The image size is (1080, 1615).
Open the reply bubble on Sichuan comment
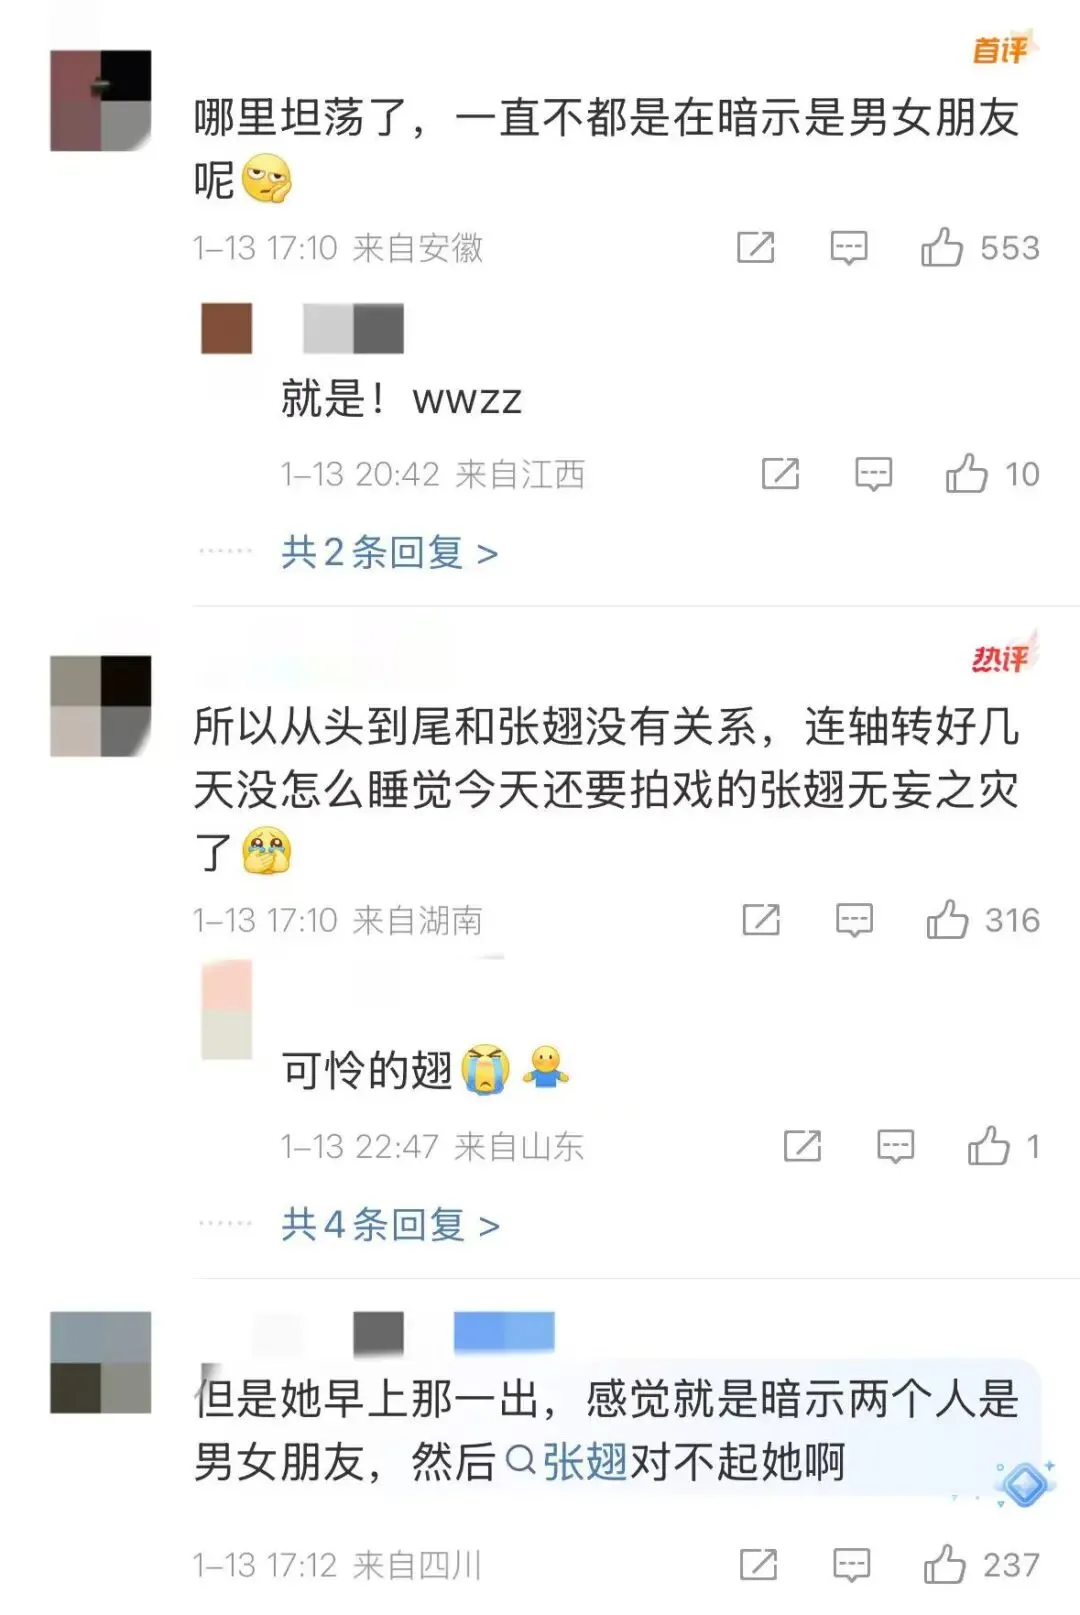[x=852, y=1564]
